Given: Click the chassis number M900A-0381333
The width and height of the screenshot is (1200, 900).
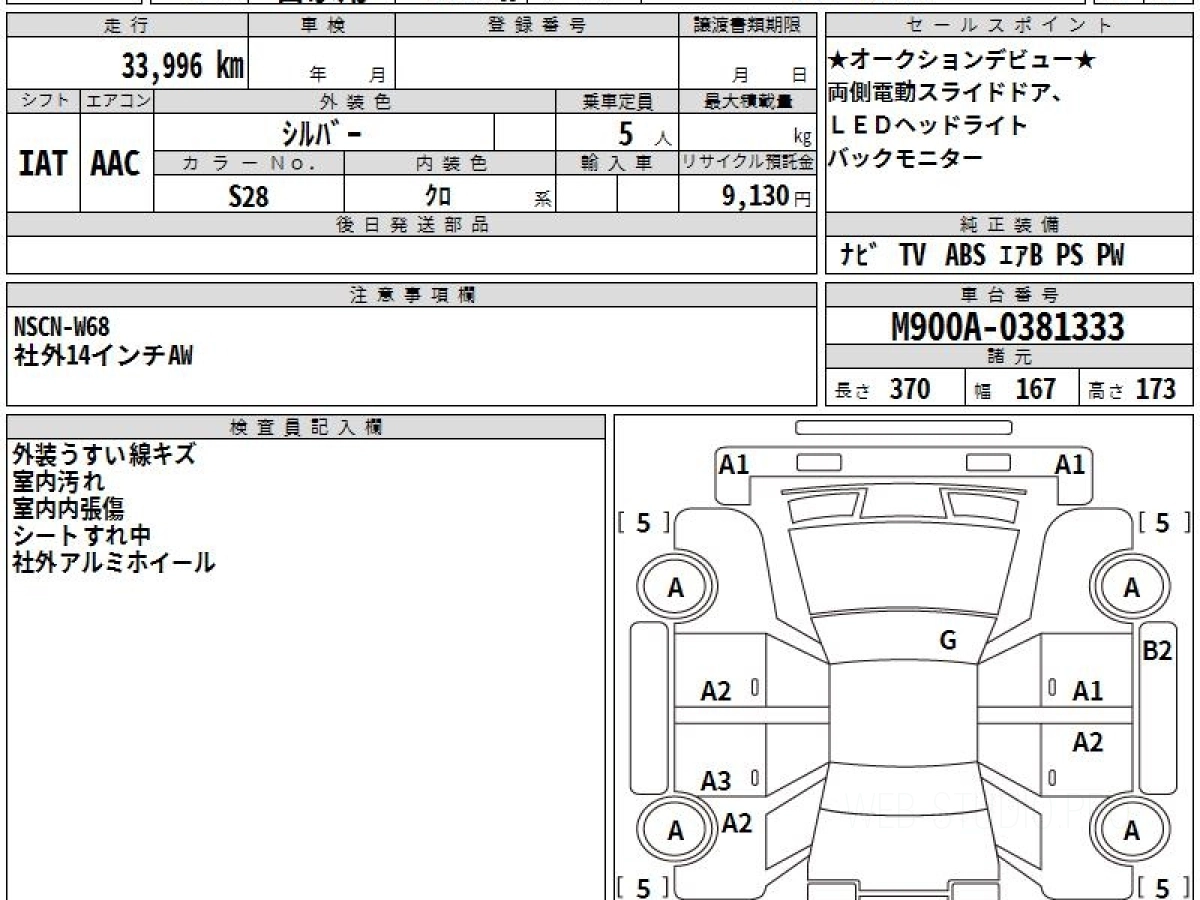Looking at the screenshot, I should pyautogui.click(x=1008, y=327).
